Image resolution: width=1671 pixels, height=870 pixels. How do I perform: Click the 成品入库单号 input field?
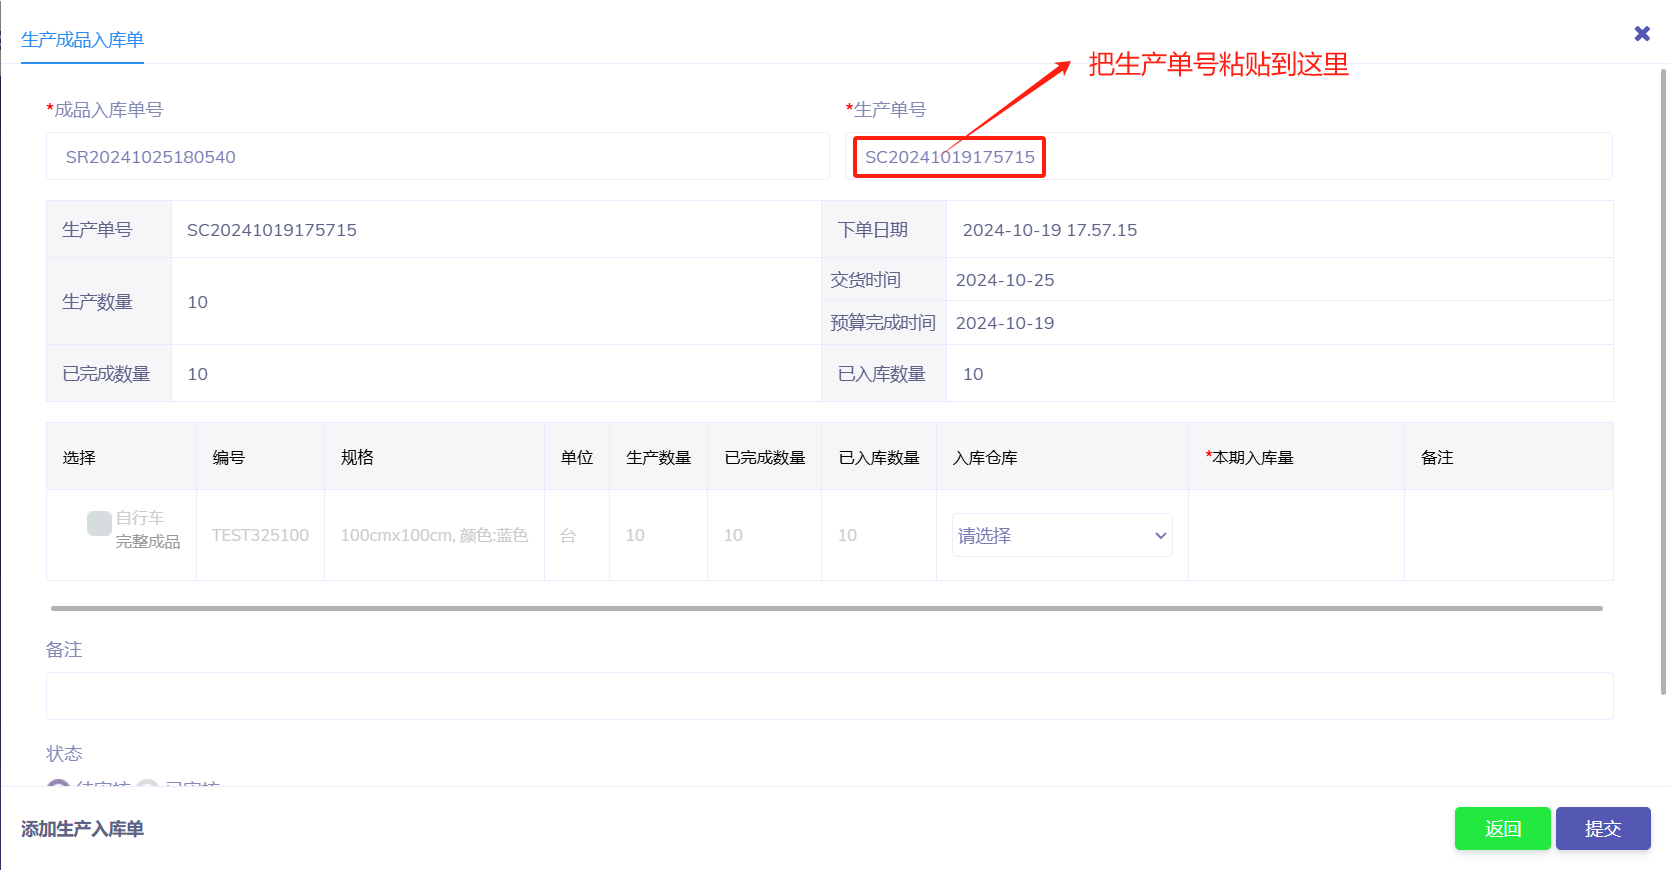pyautogui.click(x=437, y=157)
